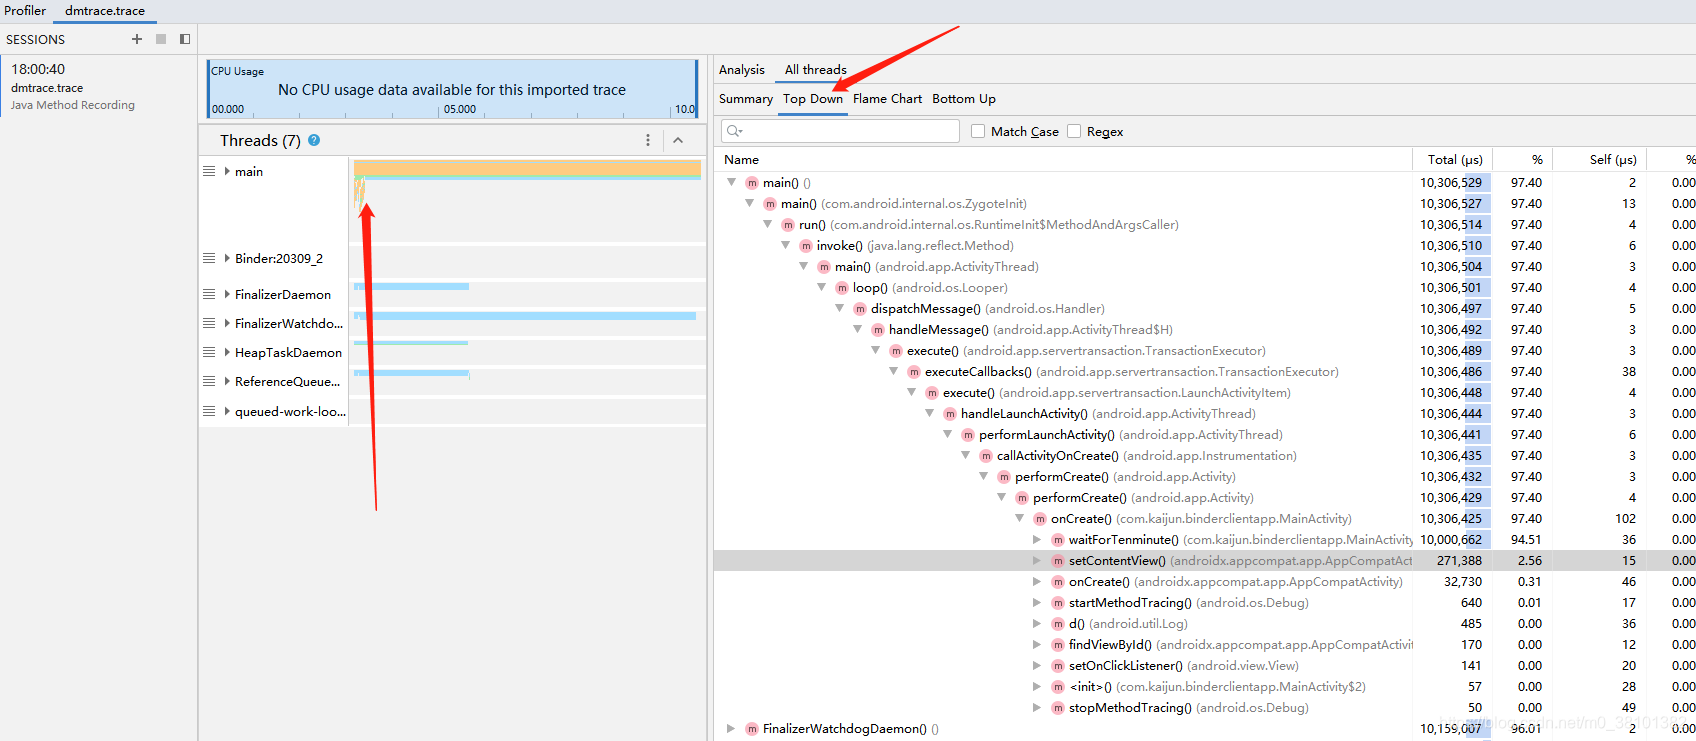Click method icon of handleLaunchActivity() row
The height and width of the screenshot is (741, 1696).
click(950, 413)
